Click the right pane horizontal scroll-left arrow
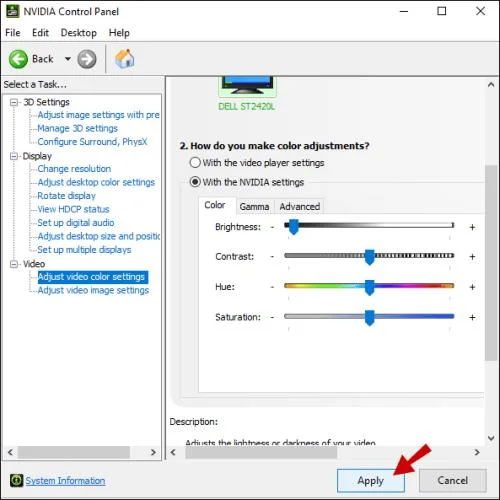Viewport: 500px width, 500px height. click(173, 452)
